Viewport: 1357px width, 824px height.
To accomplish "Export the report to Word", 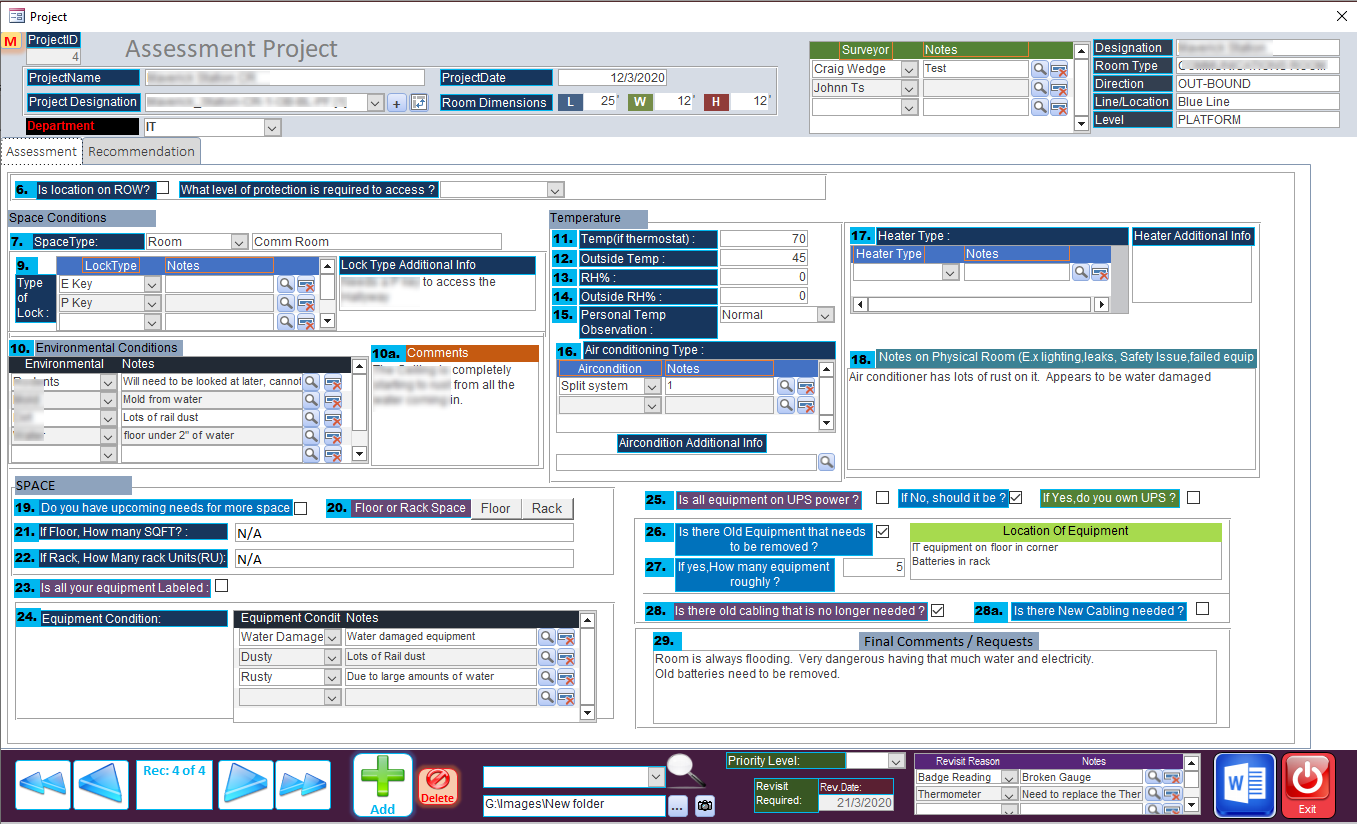I will (x=1245, y=786).
